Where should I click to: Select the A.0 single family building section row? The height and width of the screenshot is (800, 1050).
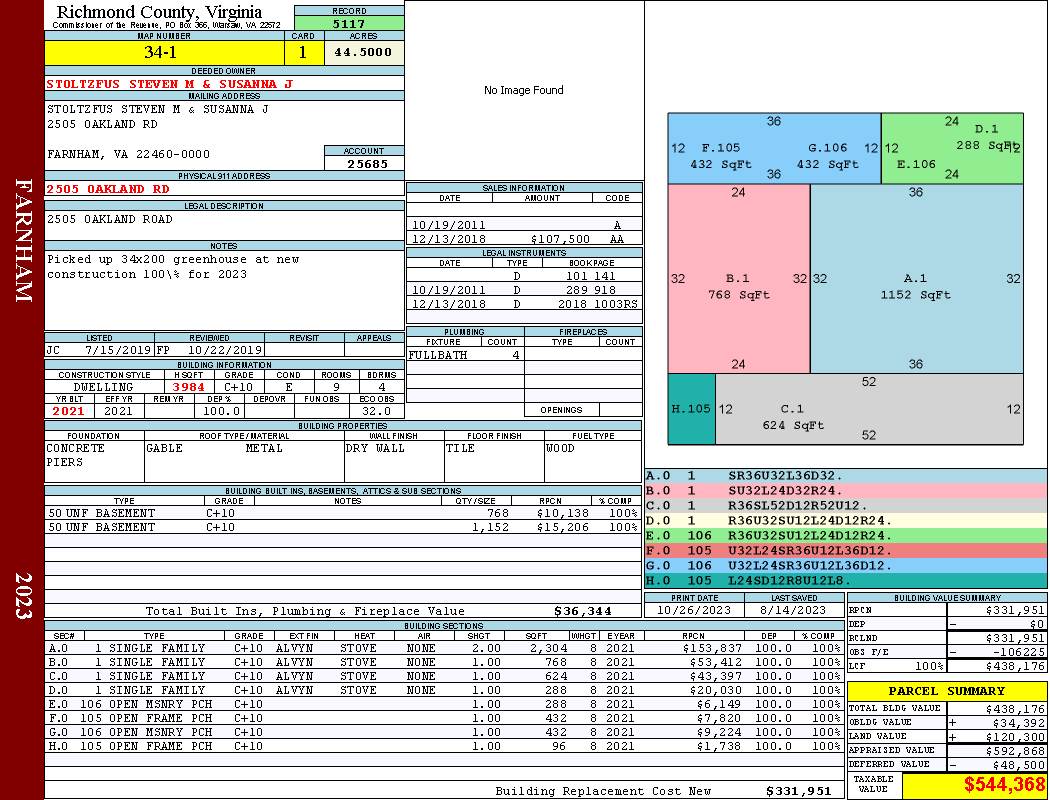(443, 648)
